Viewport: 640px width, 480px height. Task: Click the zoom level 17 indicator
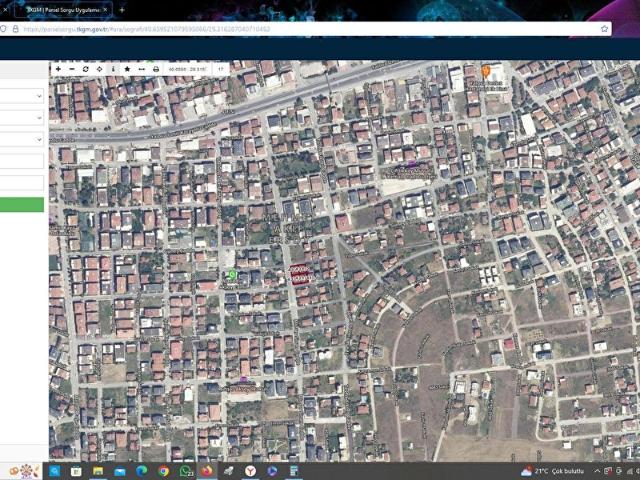[x=220, y=69]
